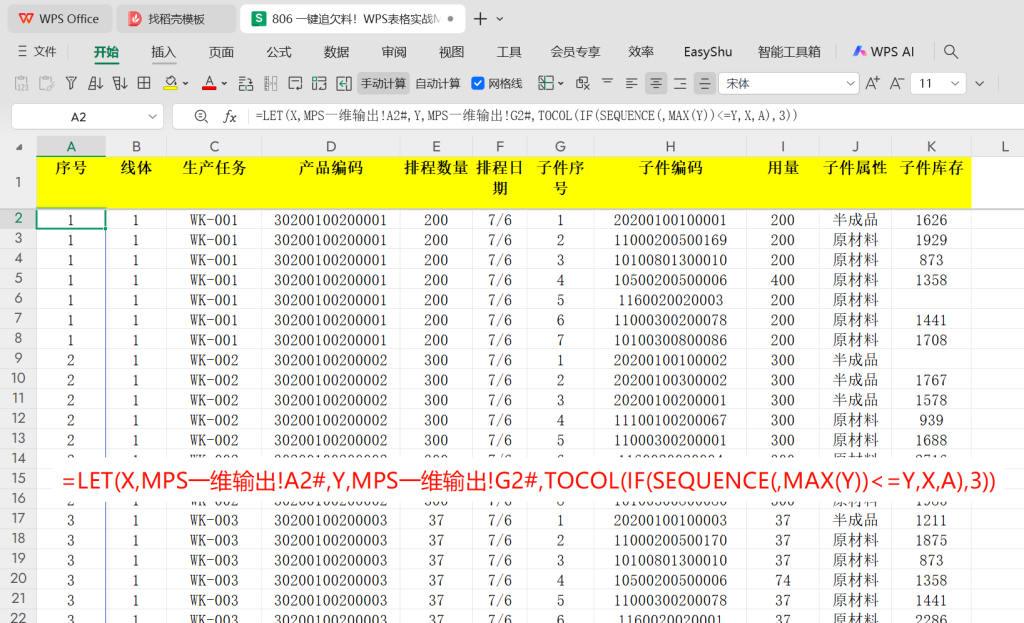Switch to the 视图 ribbon tab
This screenshot has height=623, width=1024.
(x=451, y=52)
